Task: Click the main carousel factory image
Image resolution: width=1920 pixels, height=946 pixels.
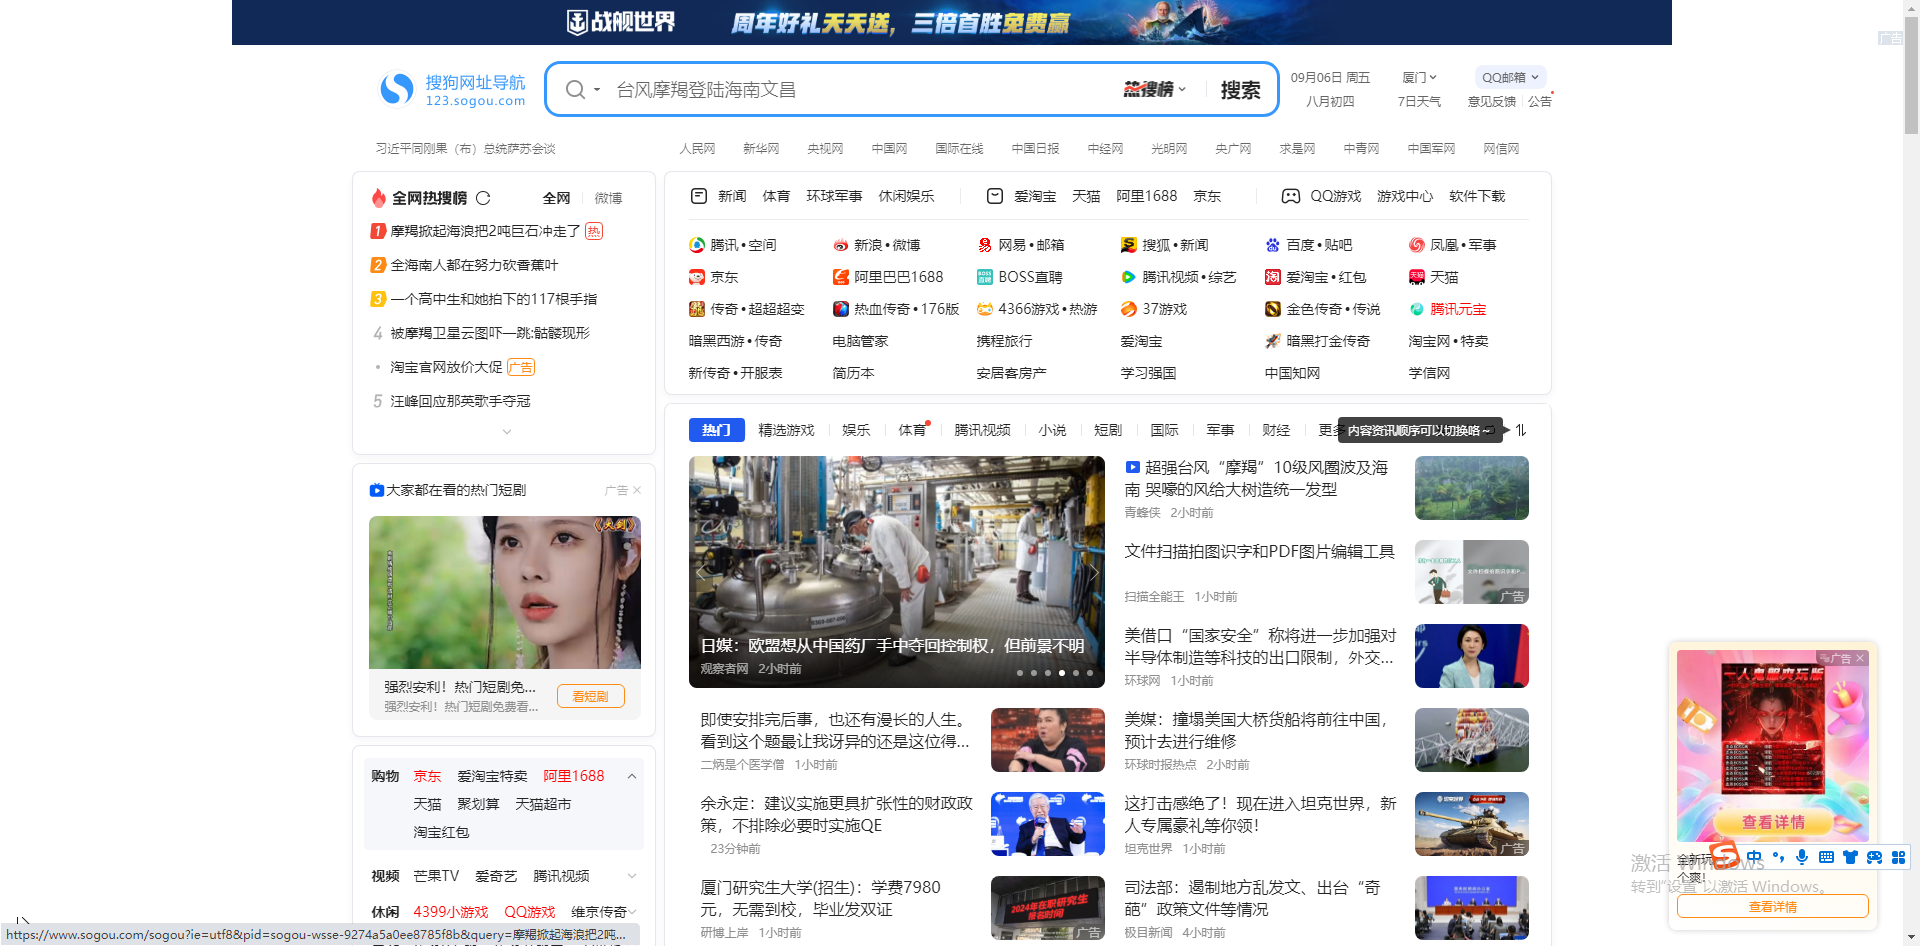Action: click(897, 572)
